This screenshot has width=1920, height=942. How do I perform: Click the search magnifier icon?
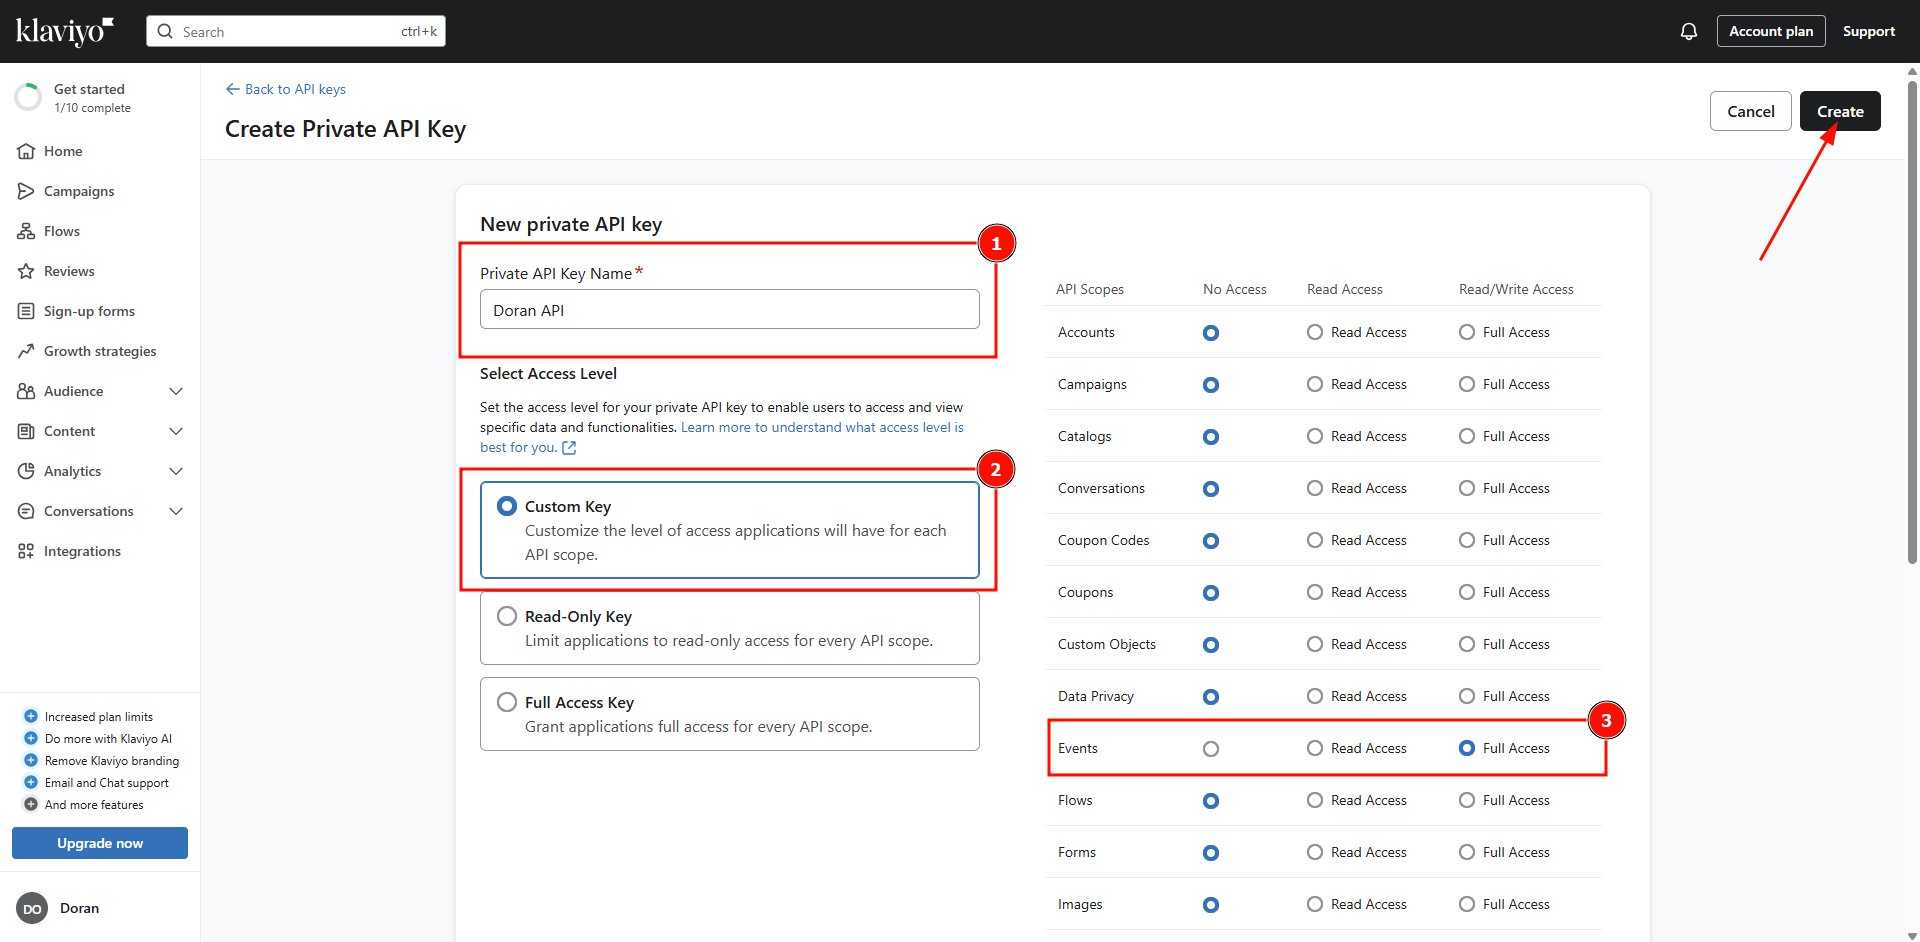point(166,31)
